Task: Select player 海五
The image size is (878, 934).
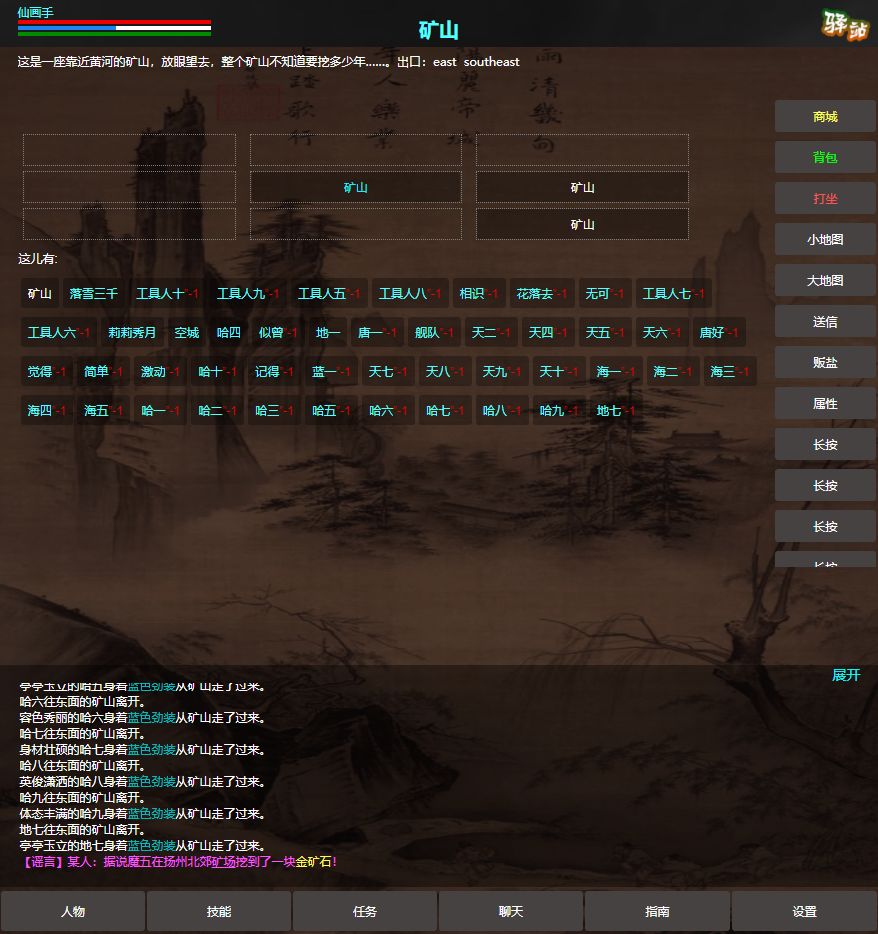Action: coord(102,410)
